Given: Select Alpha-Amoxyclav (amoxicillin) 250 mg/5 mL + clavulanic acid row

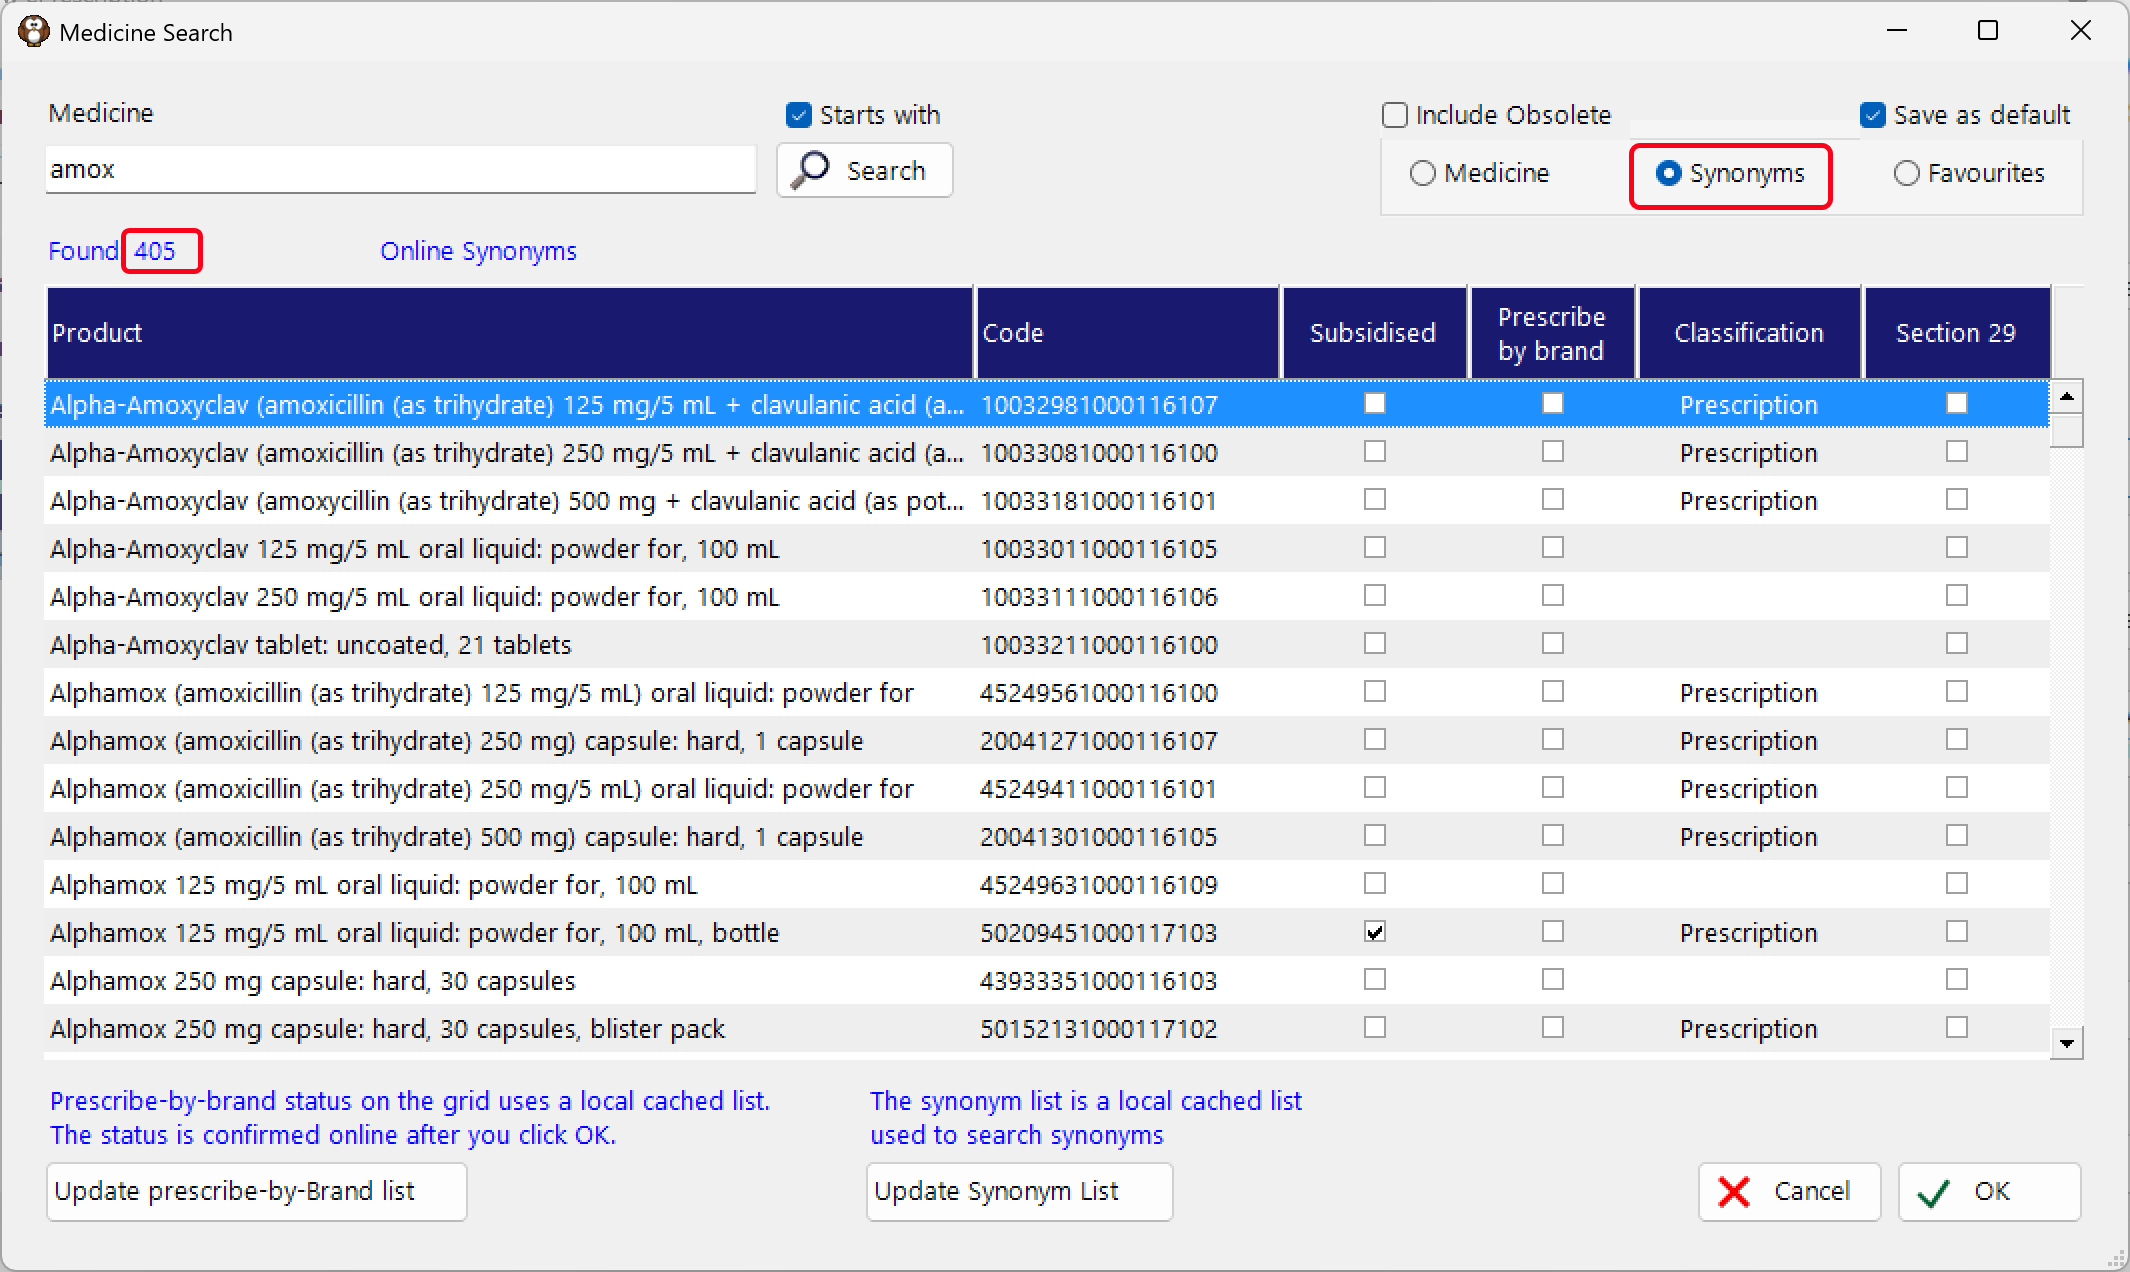Looking at the screenshot, I should coord(1047,452).
